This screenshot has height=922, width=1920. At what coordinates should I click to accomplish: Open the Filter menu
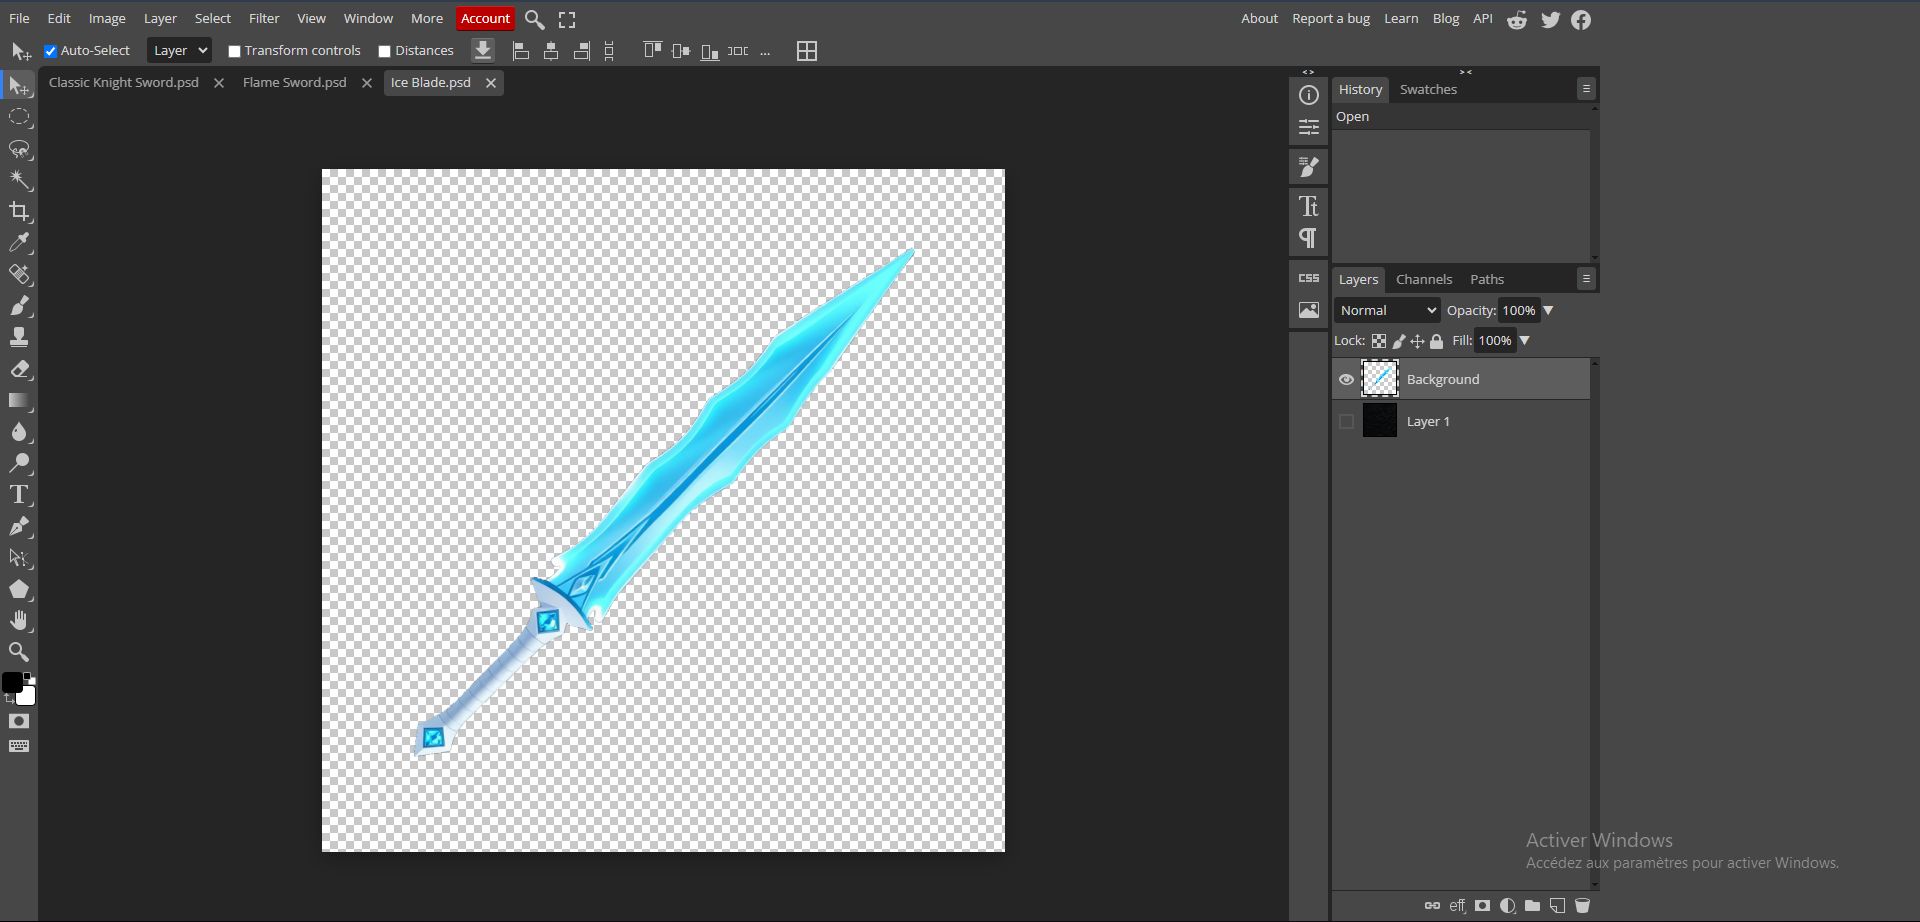264,19
